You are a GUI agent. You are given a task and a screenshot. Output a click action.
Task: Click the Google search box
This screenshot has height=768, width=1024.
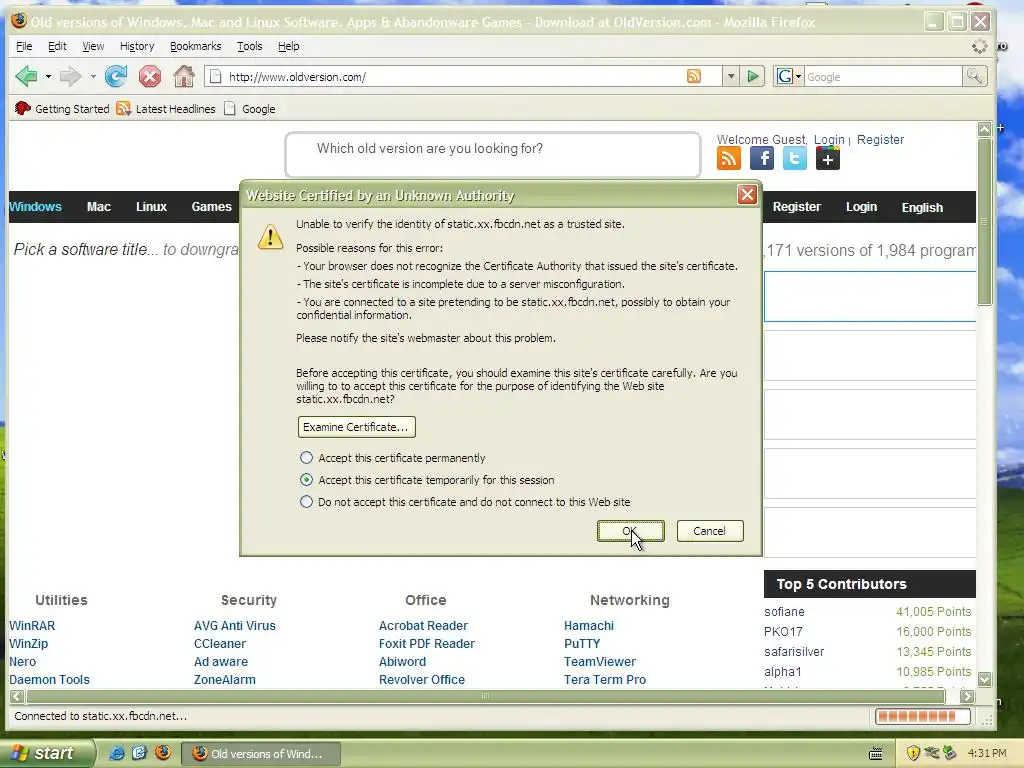883,77
